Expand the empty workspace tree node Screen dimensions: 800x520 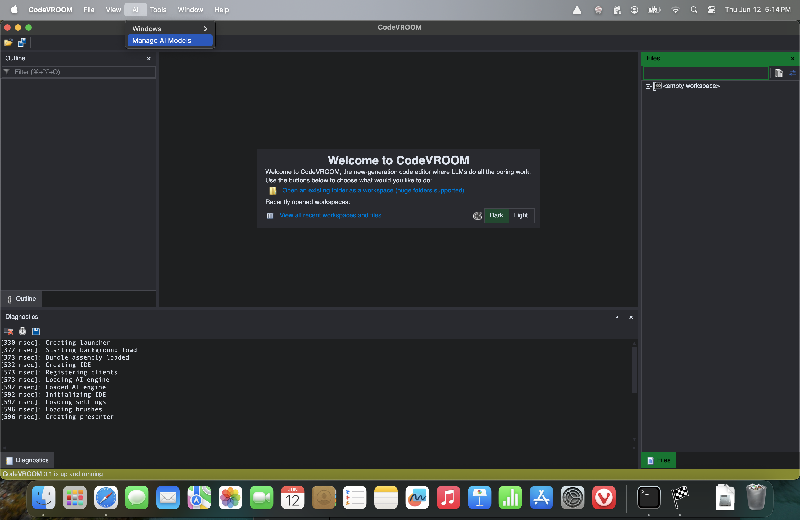tap(649, 86)
